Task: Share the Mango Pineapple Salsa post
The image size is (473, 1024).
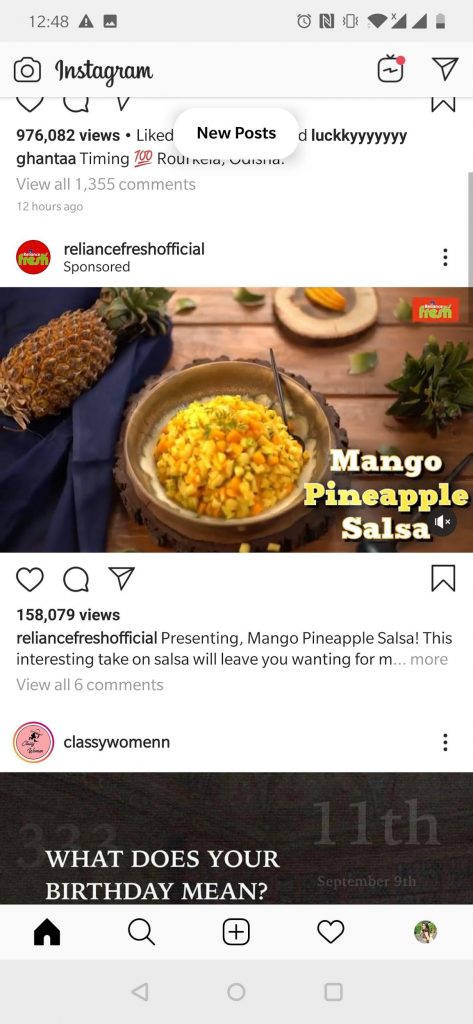Action: point(122,578)
